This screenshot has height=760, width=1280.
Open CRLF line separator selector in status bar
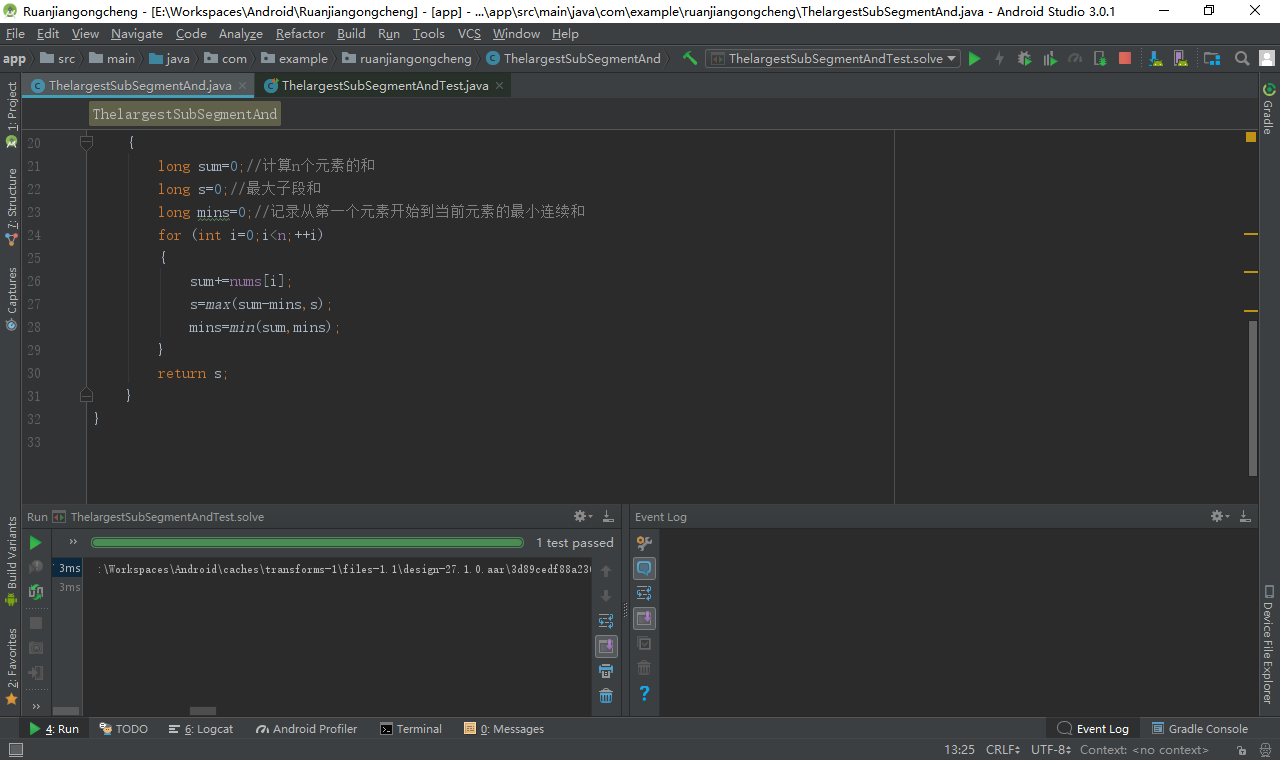pos(1002,750)
